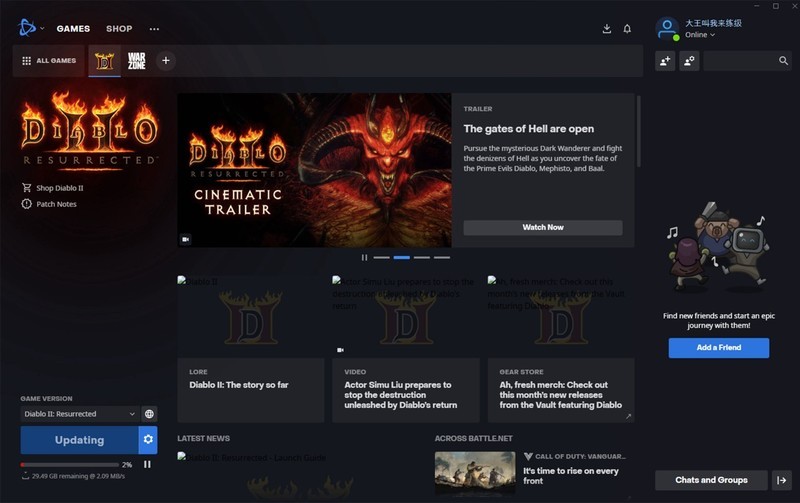Image resolution: width=800 pixels, height=503 pixels.
Task: Open Patch Notes link
Action: (x=49, y=204)
